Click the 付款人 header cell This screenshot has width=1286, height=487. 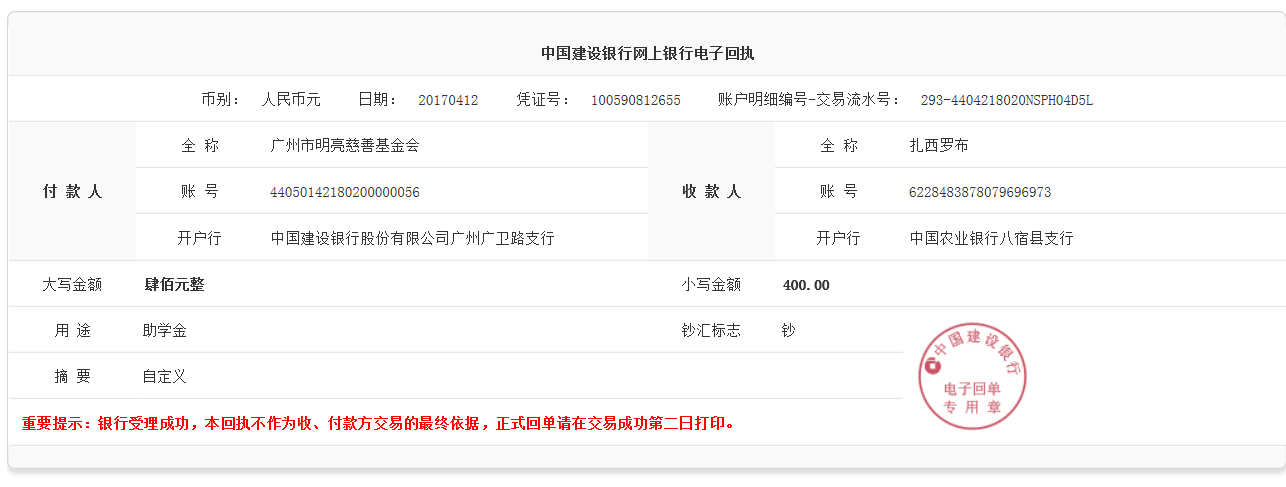click(x=72, y=192)
